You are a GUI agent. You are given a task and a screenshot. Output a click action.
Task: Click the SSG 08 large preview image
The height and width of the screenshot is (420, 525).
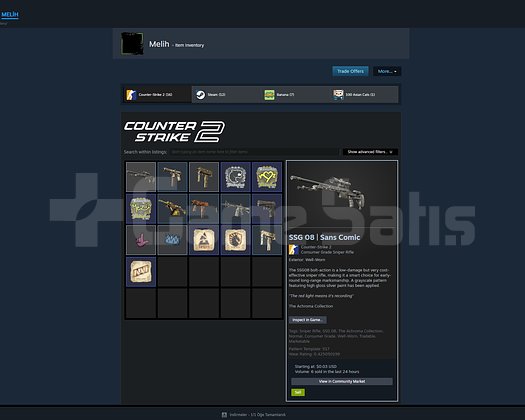click(x=327, y=191)
